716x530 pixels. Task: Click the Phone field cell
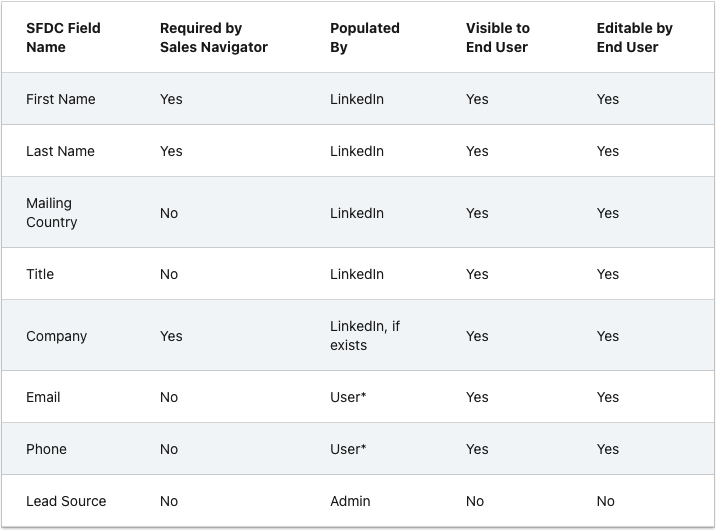[x=46, y=449]
